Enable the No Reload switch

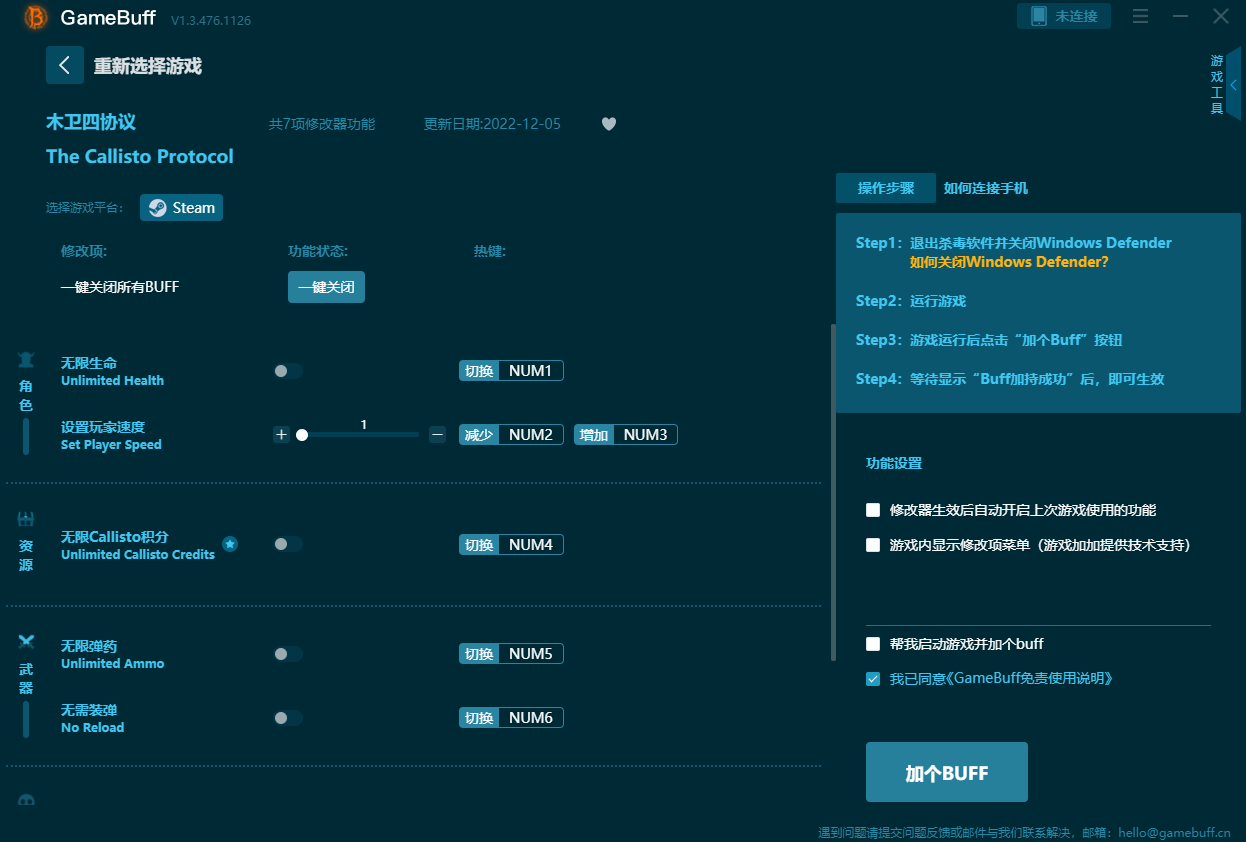(288, 718)
